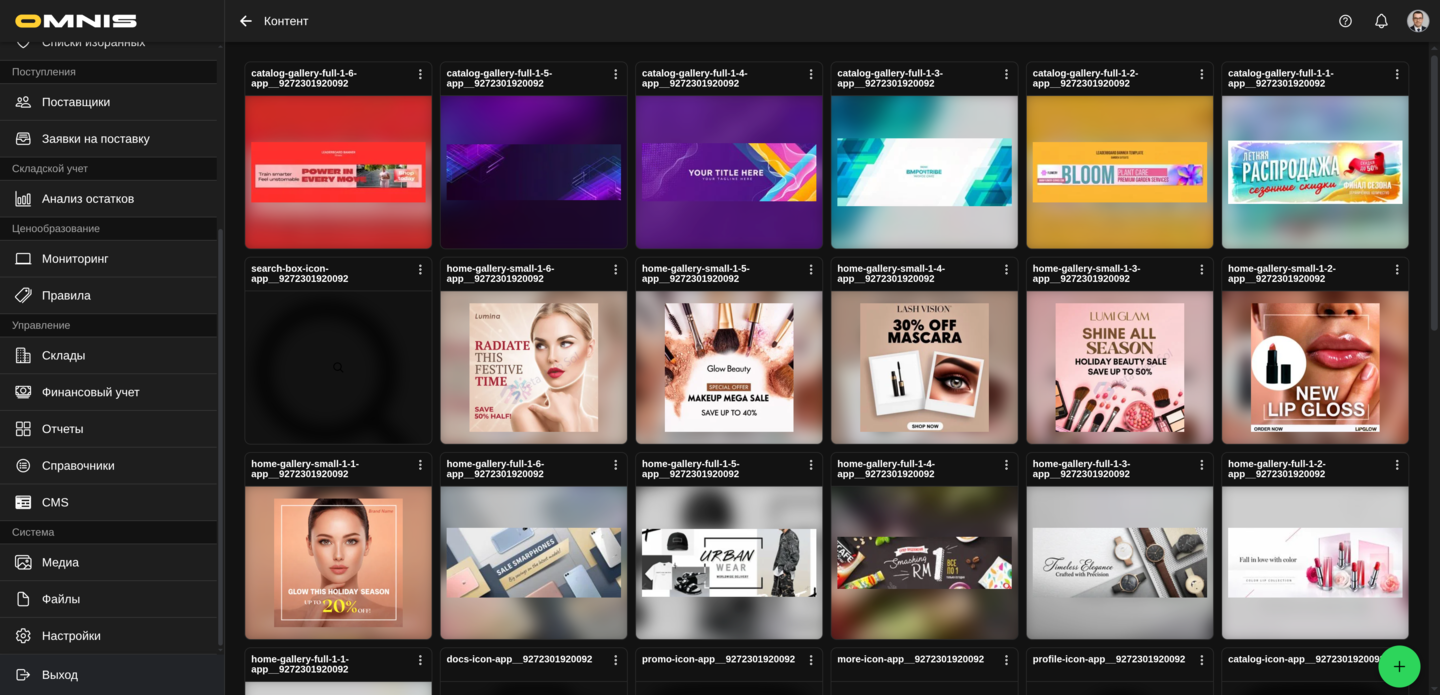This screenshot has height=695, width=1440.
Task: Expand options for home-gallery-small-1-2 card
Action: pos(1397,269)
